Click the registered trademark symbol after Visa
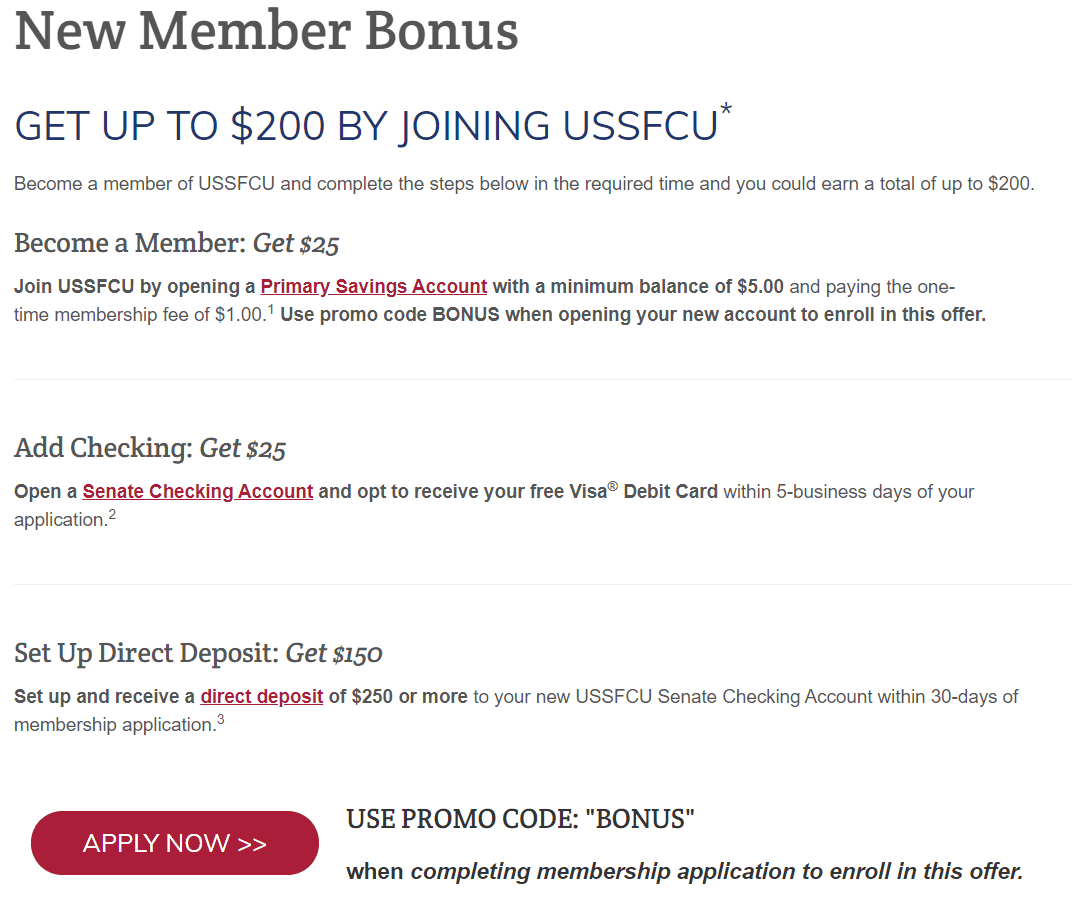The image size is (1079, 911). [612, 486]
